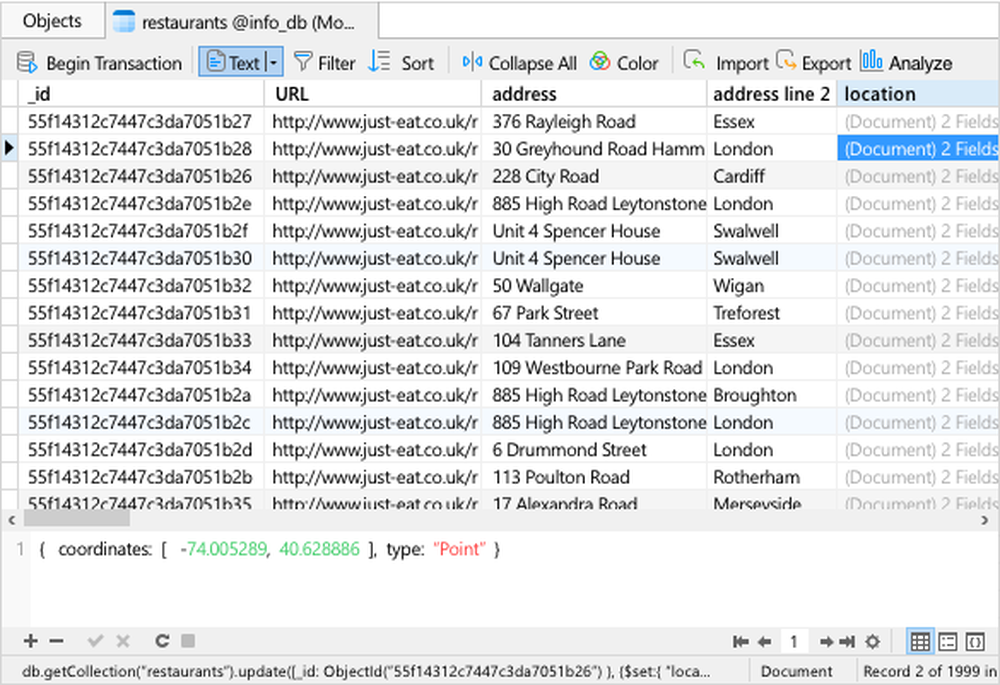Switch to JSON view mode
1000x685 pixels.
point(977,641)
